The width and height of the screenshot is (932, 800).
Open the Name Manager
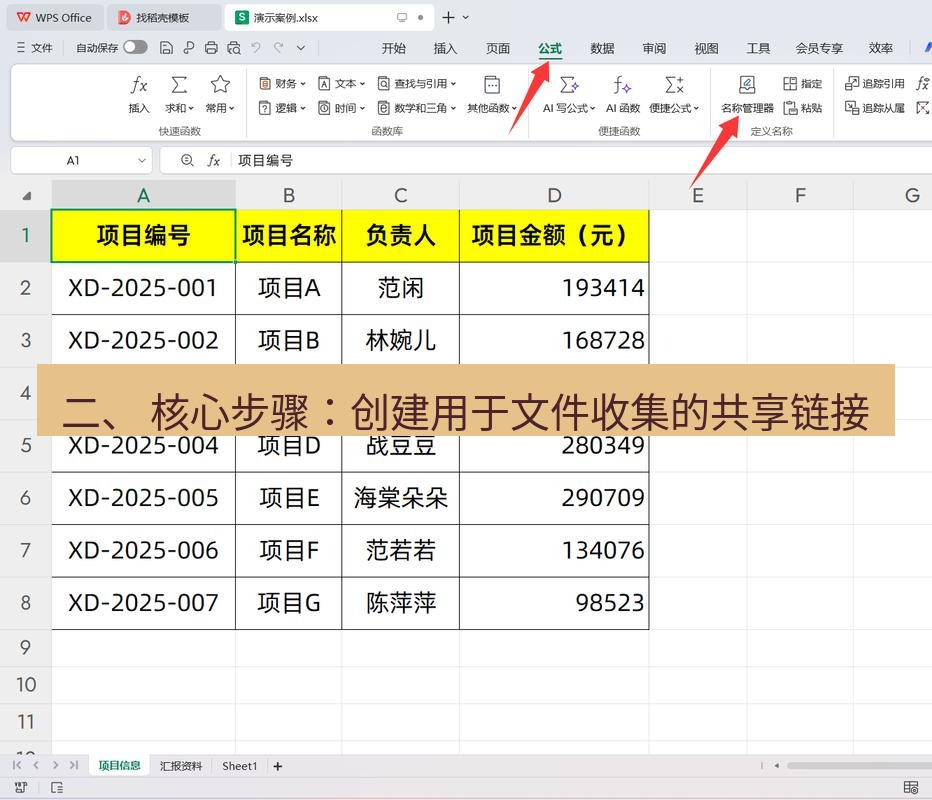click(747, 94)
